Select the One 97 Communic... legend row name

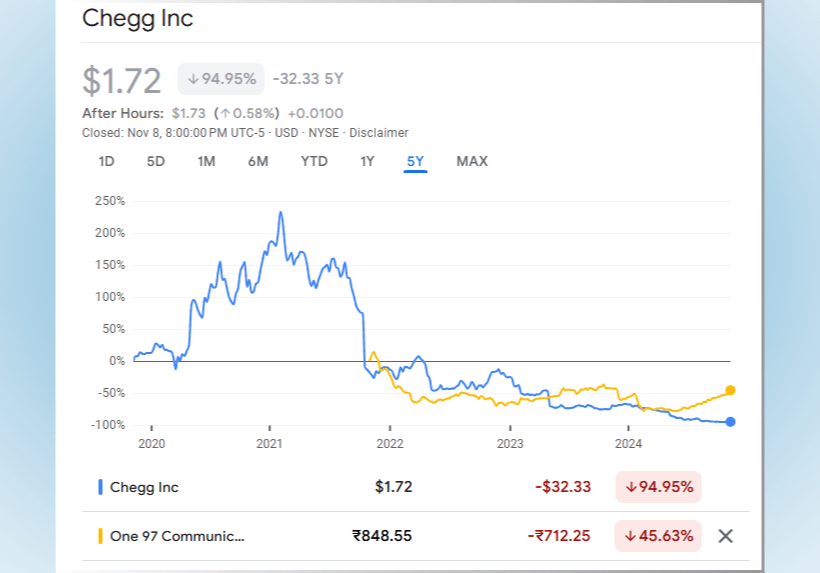click(177, 536)
